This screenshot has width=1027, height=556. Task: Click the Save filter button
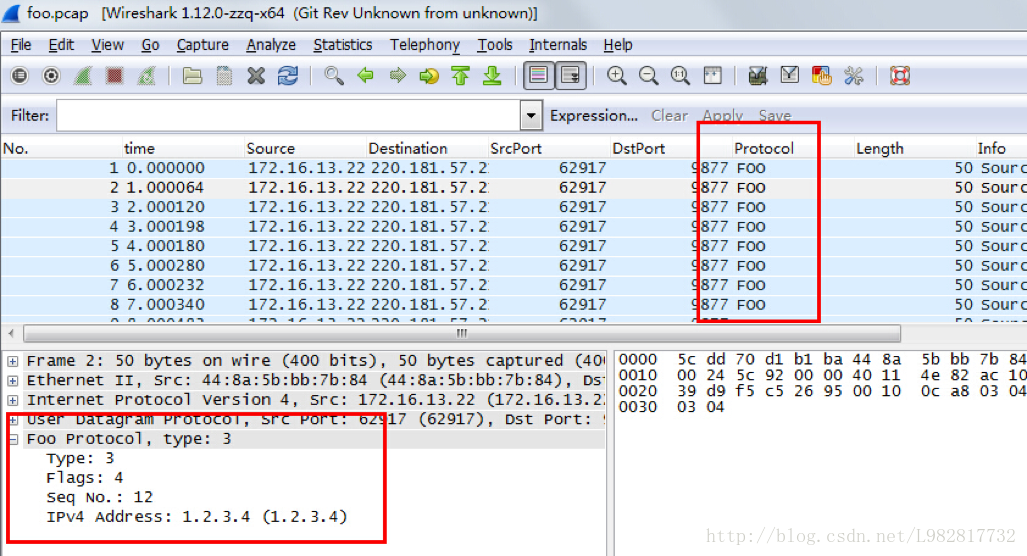click(x=775, y=116)
